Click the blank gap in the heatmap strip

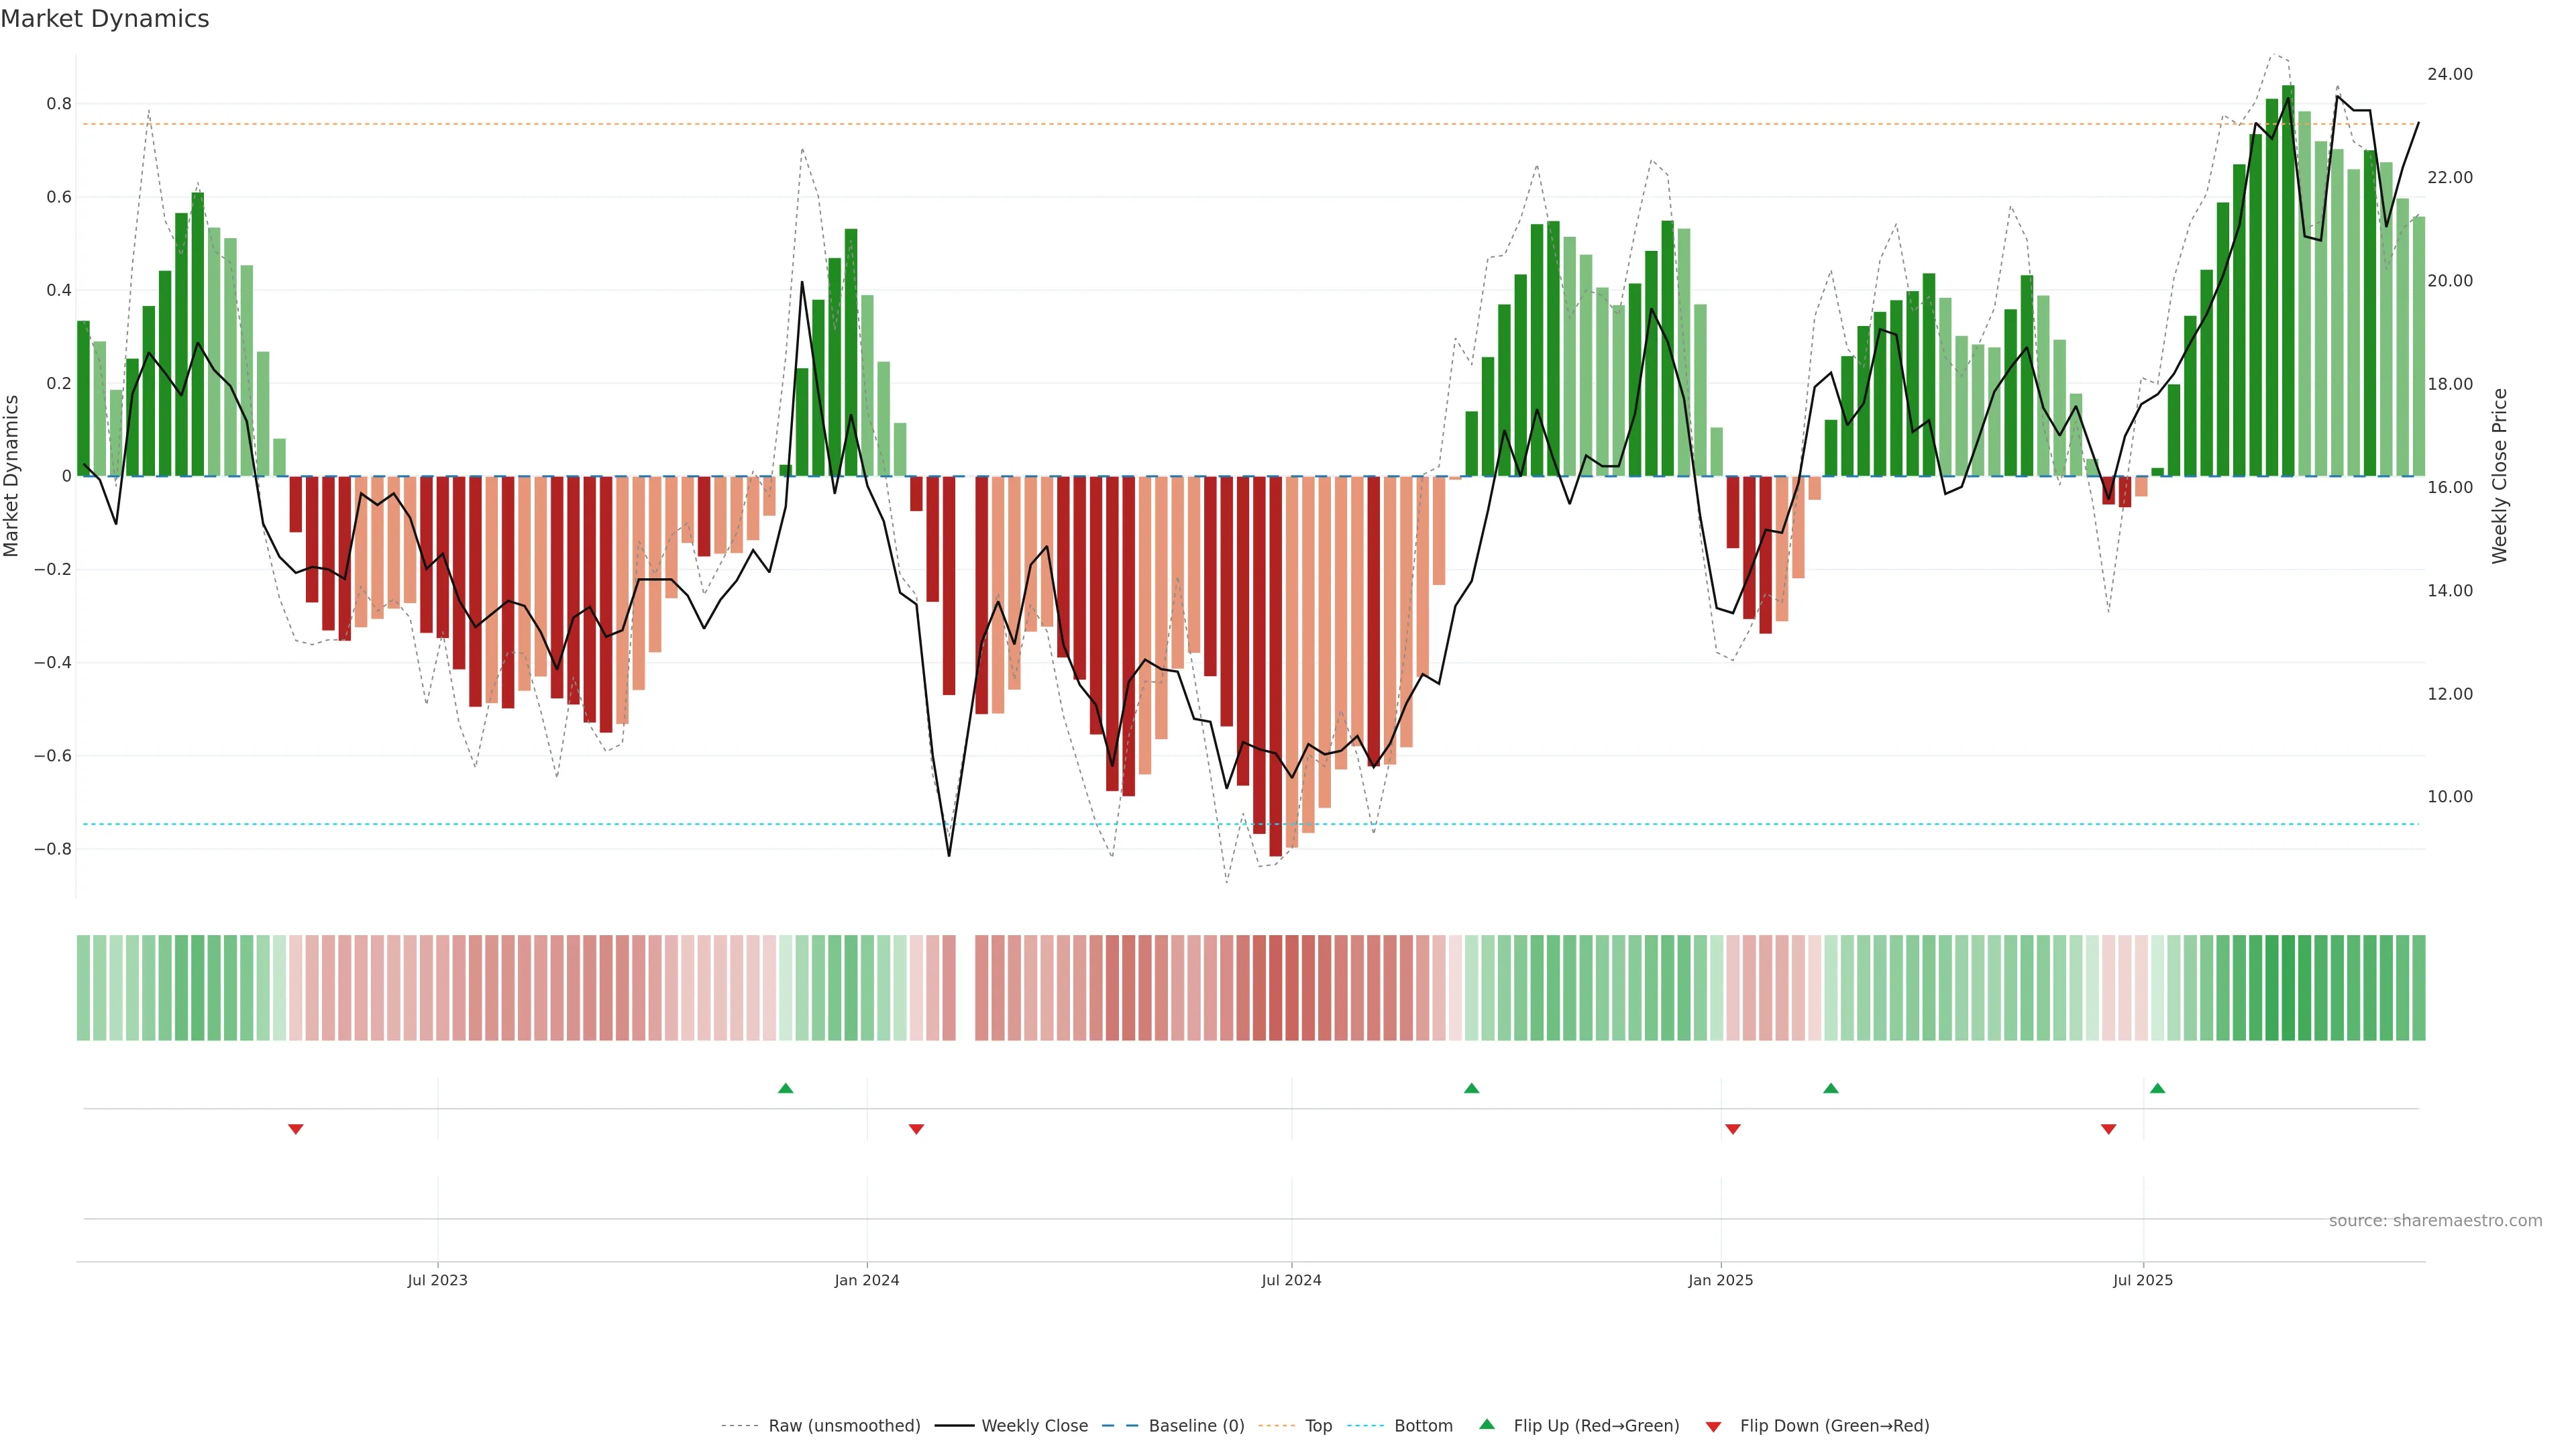click(x=965, y=988)
